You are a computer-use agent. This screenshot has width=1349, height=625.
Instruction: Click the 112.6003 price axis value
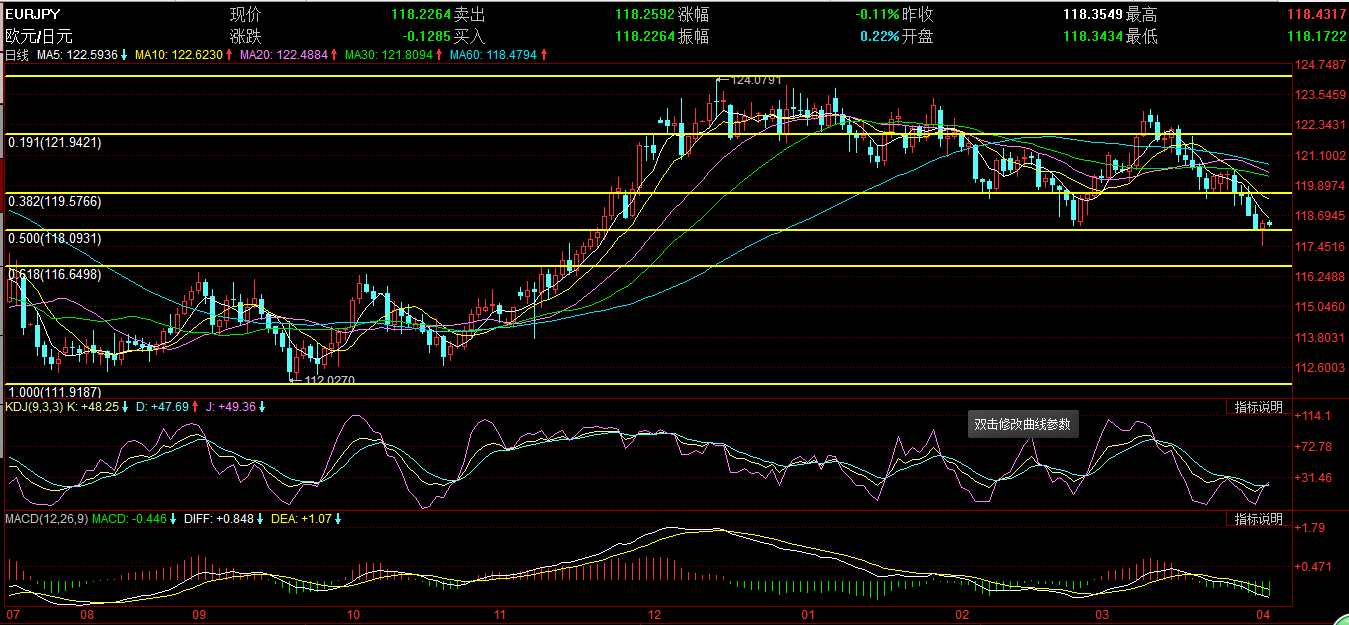[x=1318, y=367]
